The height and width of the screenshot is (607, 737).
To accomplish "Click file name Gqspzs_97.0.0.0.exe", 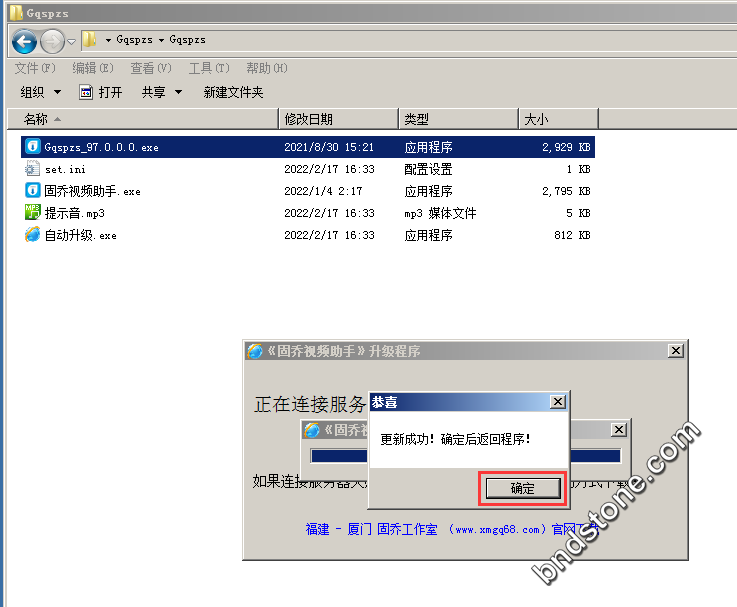I will pos(102,147).
